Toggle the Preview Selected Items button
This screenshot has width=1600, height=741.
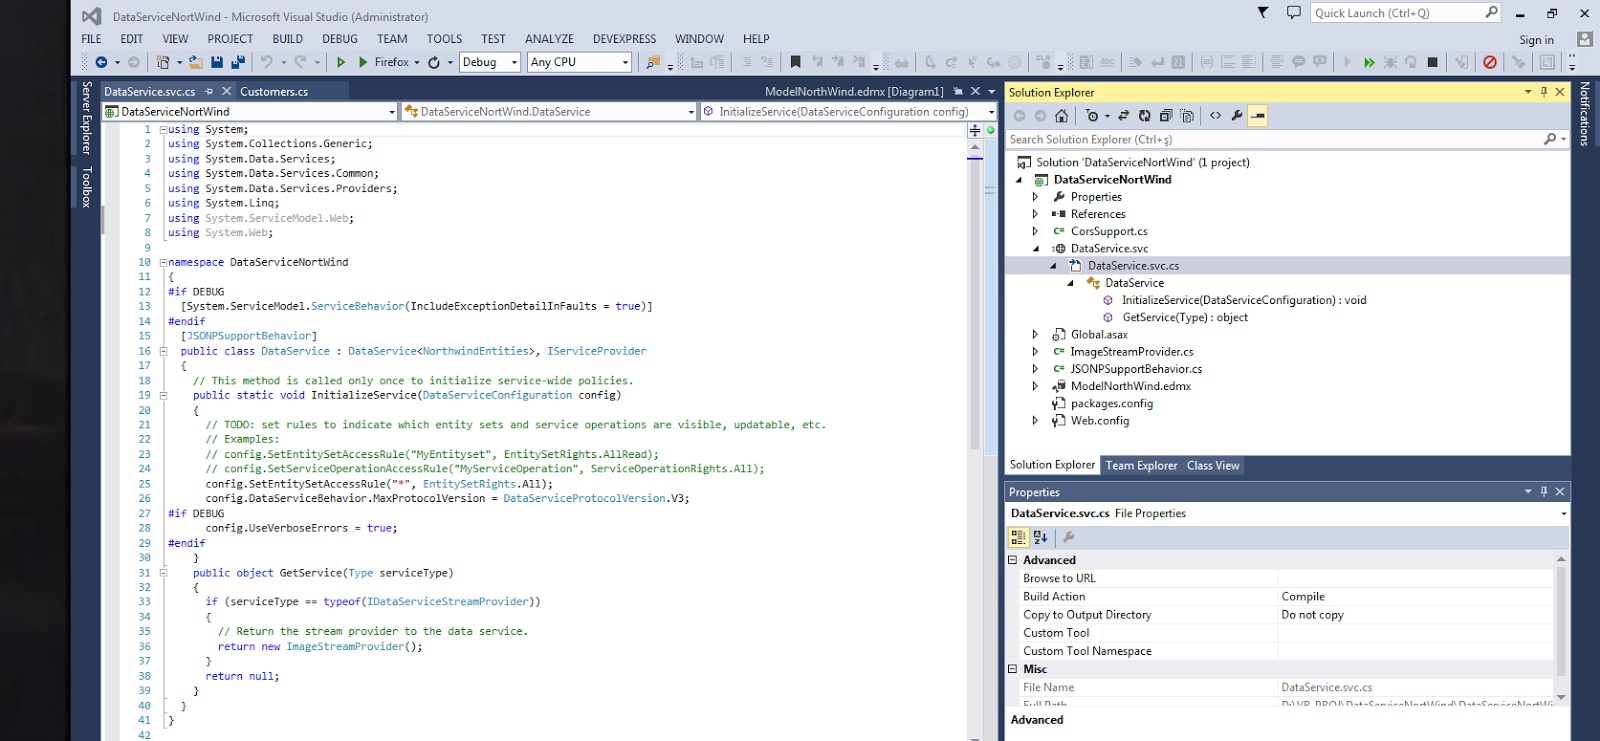coord(1258,116)
